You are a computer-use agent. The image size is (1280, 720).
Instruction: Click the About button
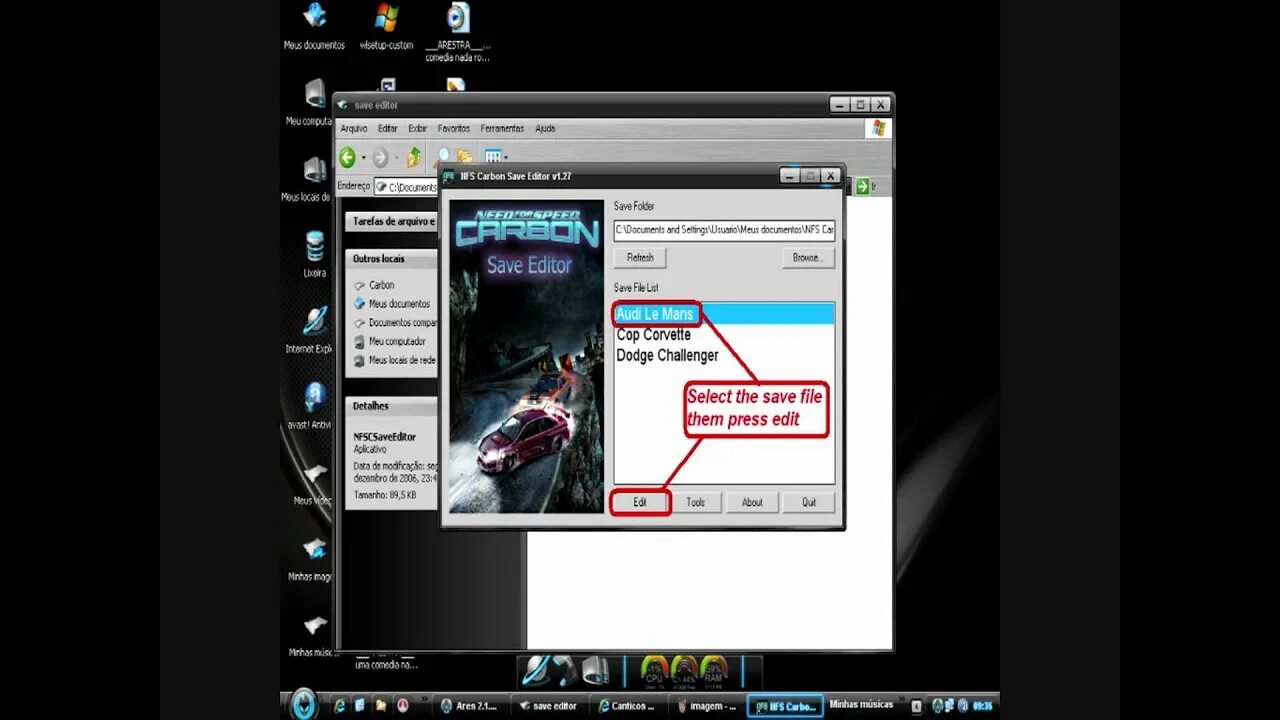(x=752, y=502)
